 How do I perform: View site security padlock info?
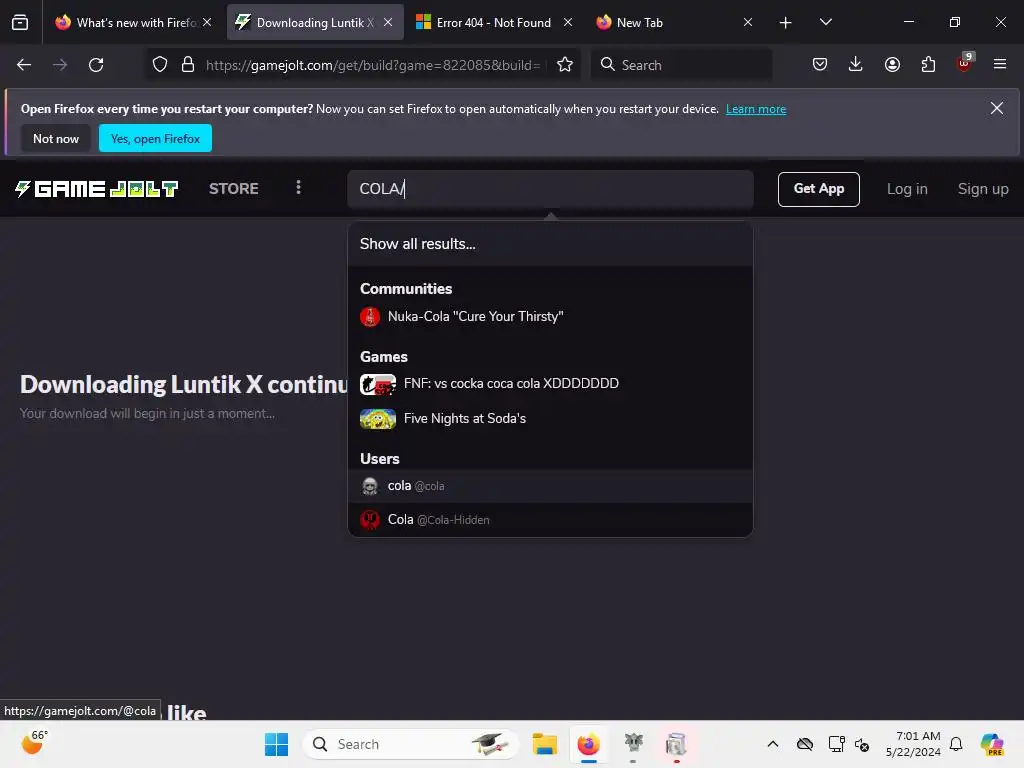click(188, 65)
